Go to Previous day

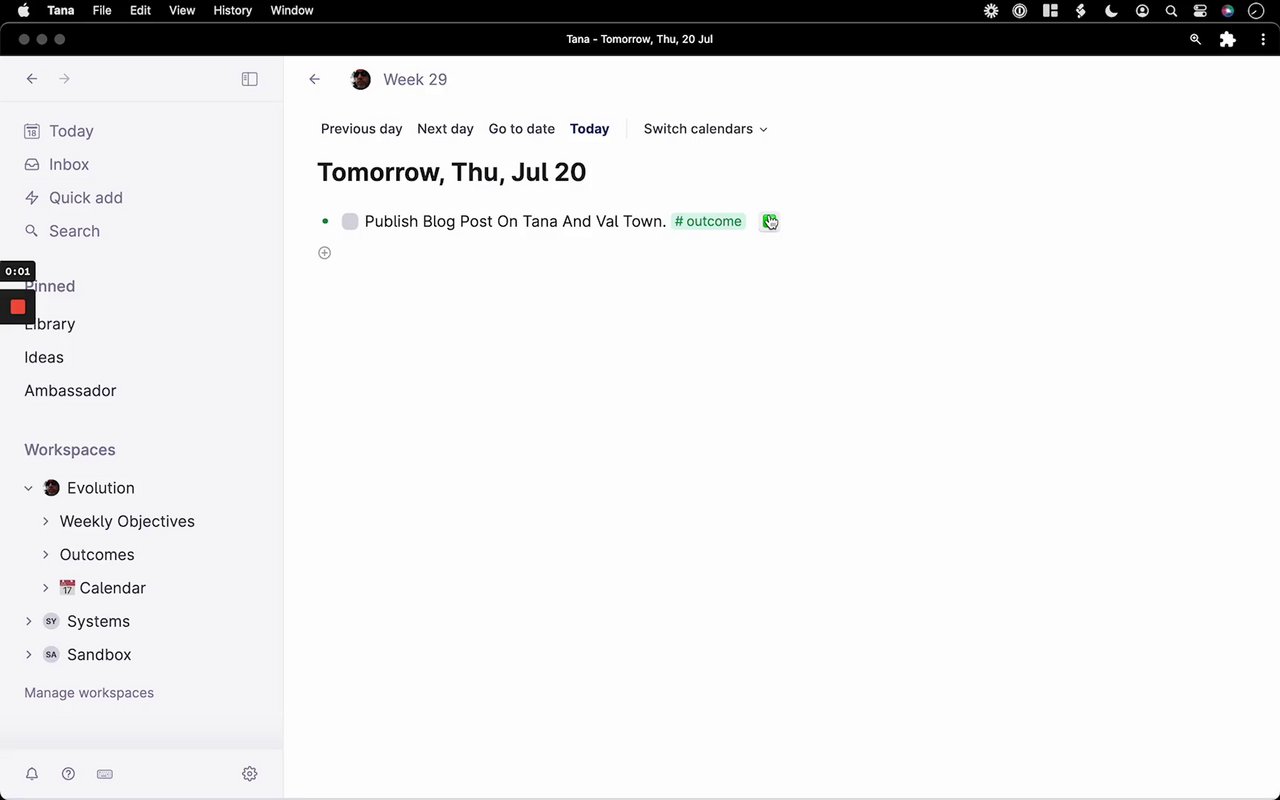(x=361, y=129)
